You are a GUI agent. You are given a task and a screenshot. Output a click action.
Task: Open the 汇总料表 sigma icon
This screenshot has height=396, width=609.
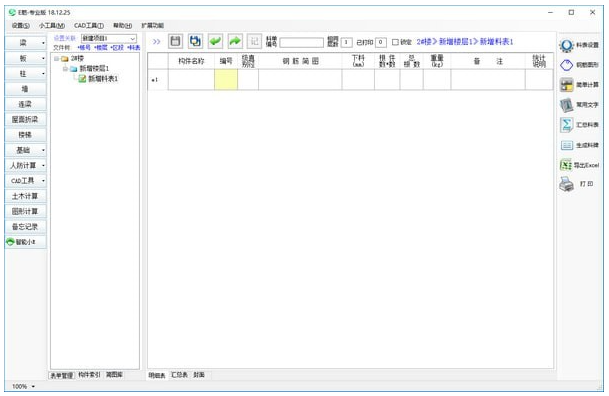coord(566,125)
